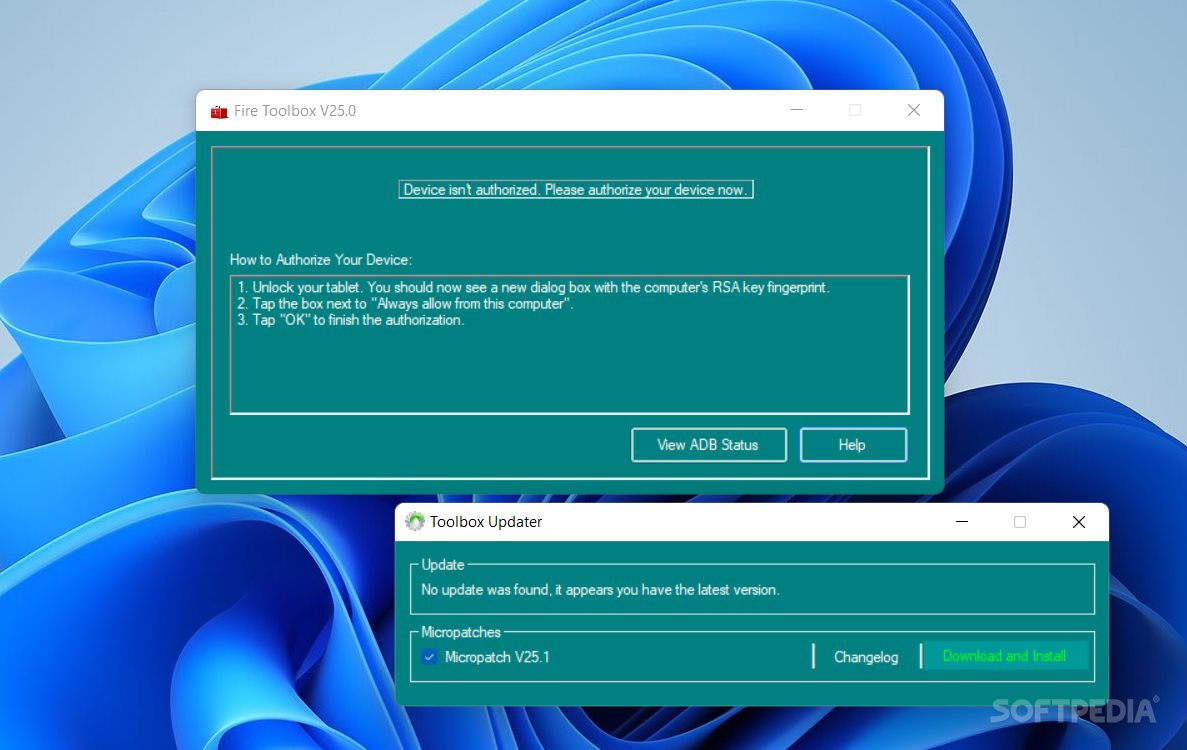Minimize the Fire Toolbox window
The image size is (1187, 750).
[x=796, y=110]
